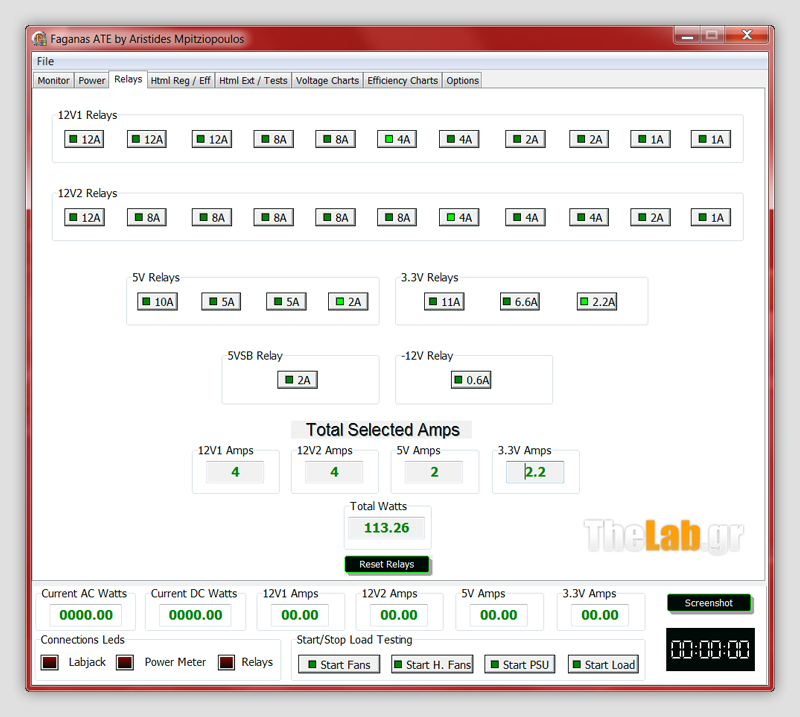
Task: Select the Relays tab
Action: coord(128,79)
